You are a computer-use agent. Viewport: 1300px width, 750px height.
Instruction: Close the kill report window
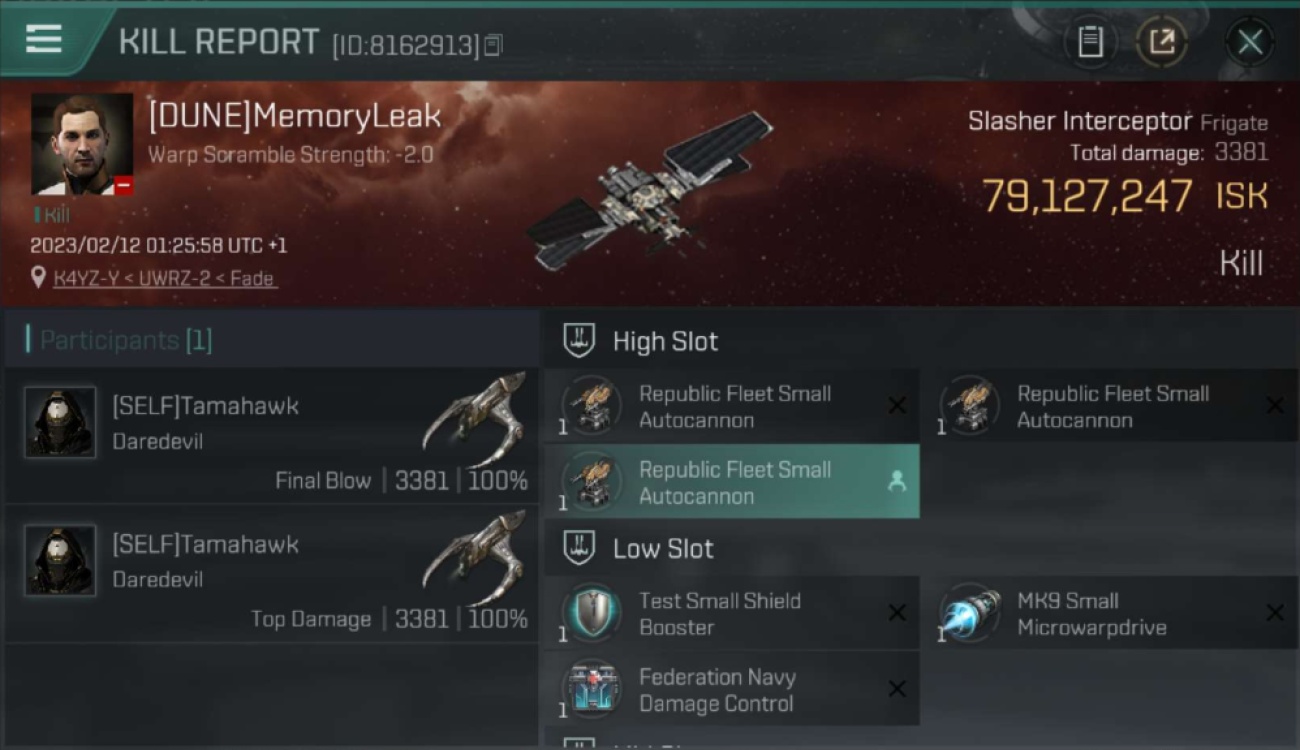click(1249, 42)
